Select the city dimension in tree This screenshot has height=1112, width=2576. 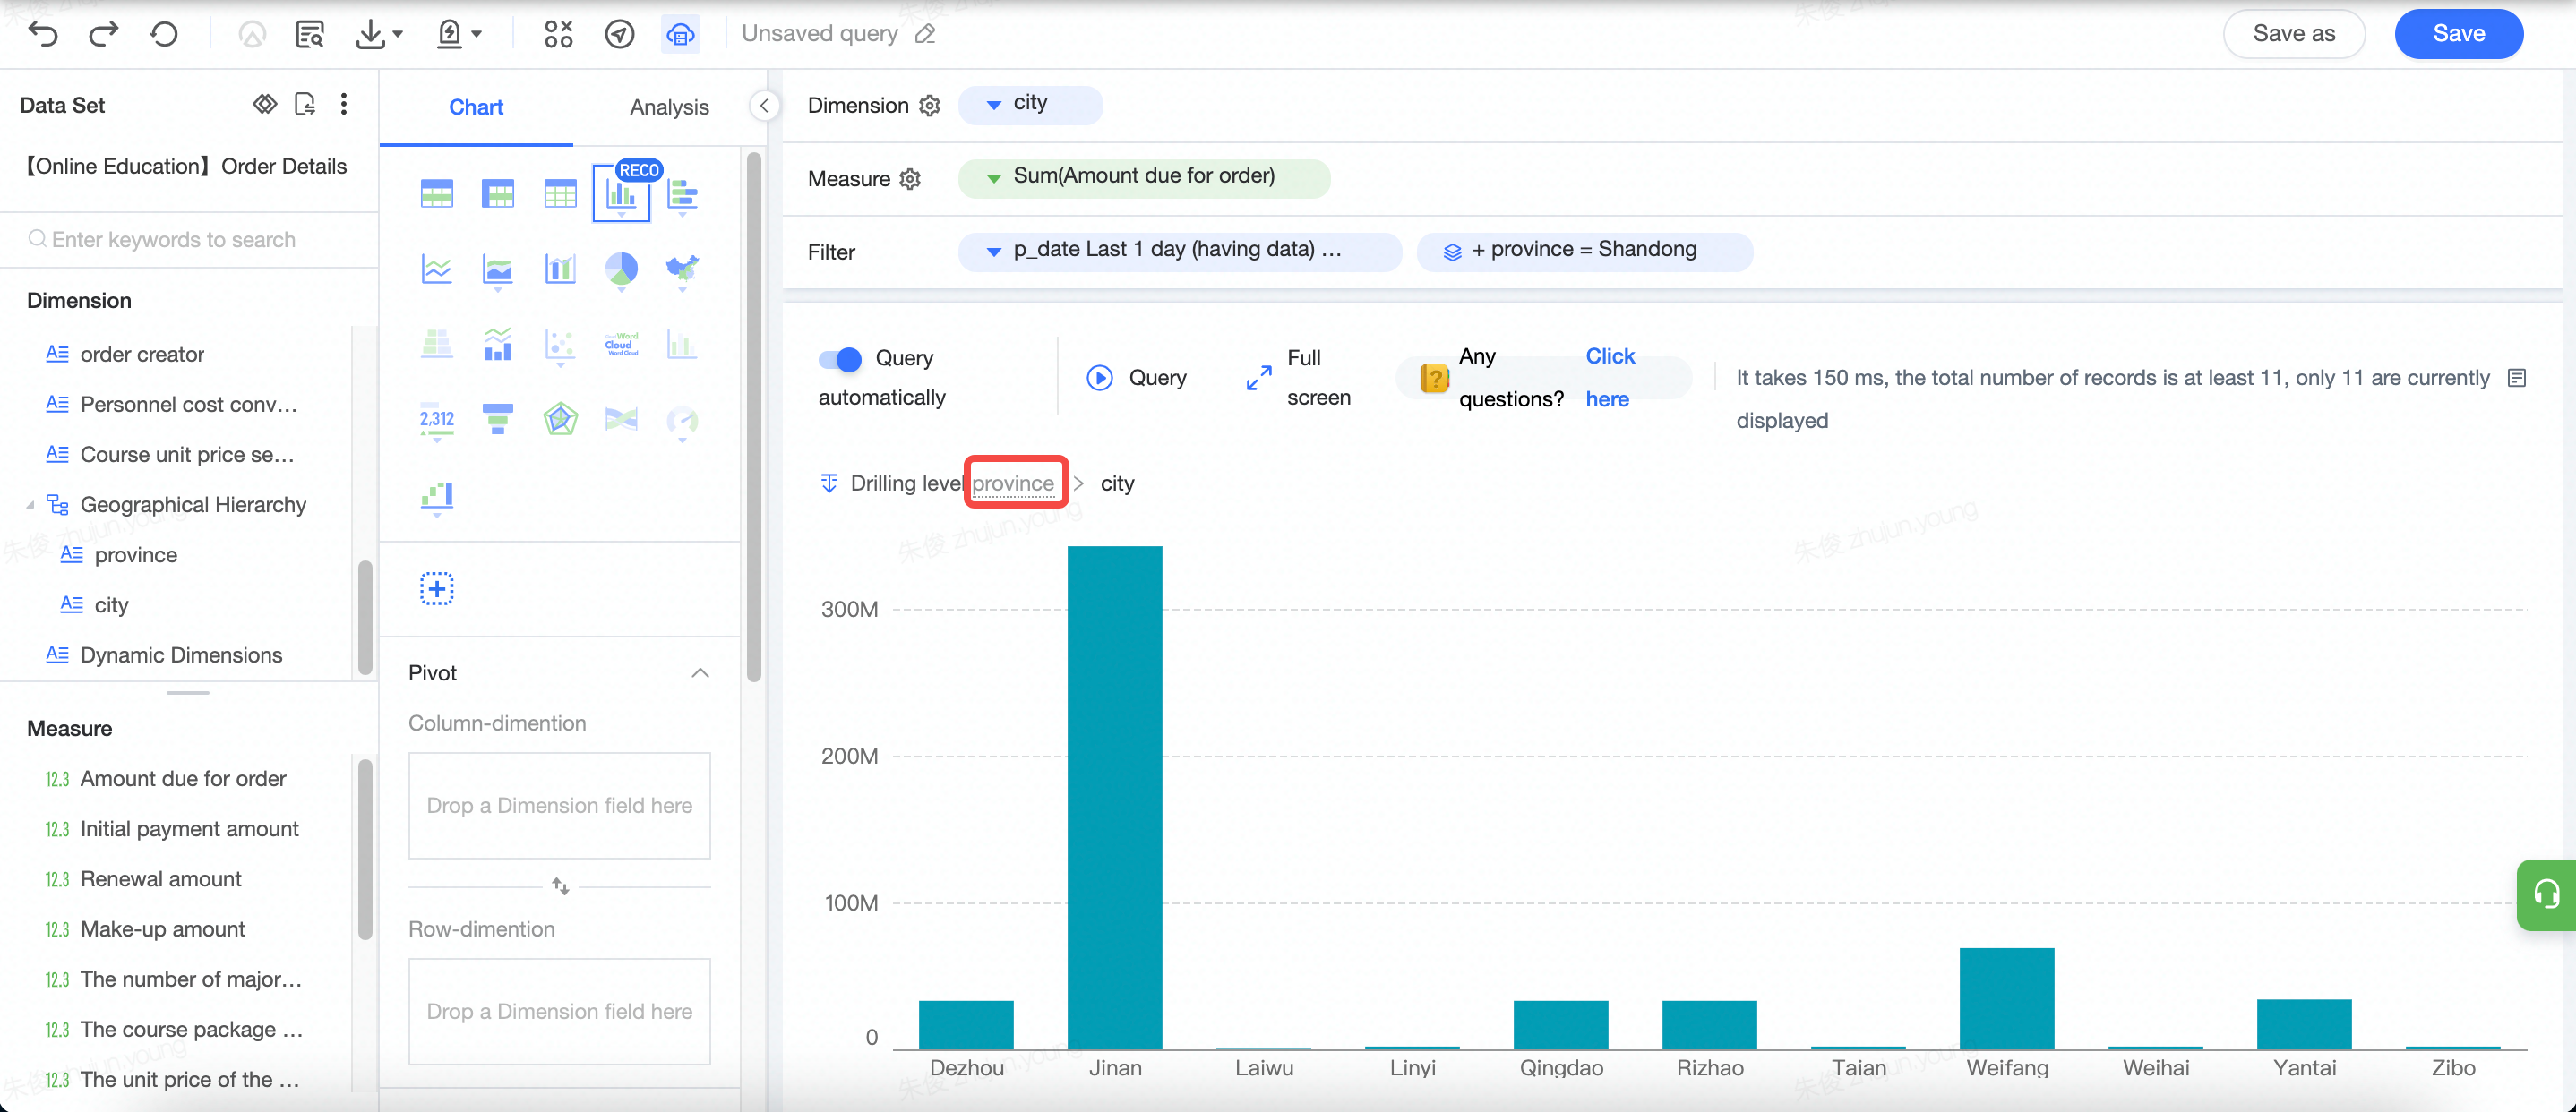(x=111, y=605)
